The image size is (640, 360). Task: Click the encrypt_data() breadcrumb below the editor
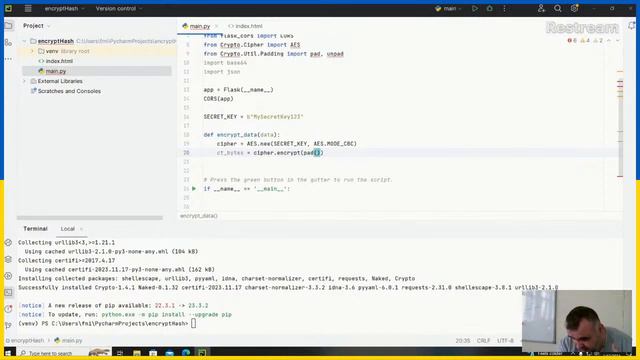199,216
